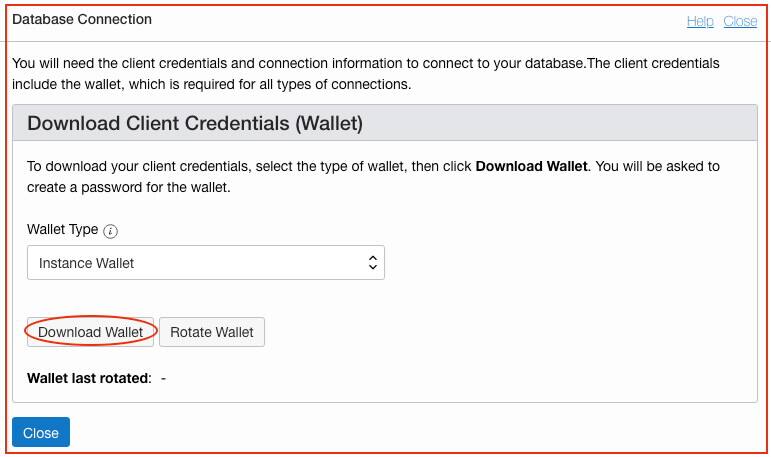Click the "create a password for the wallet" line
This screenshot has width=771, height=457.
129,187
